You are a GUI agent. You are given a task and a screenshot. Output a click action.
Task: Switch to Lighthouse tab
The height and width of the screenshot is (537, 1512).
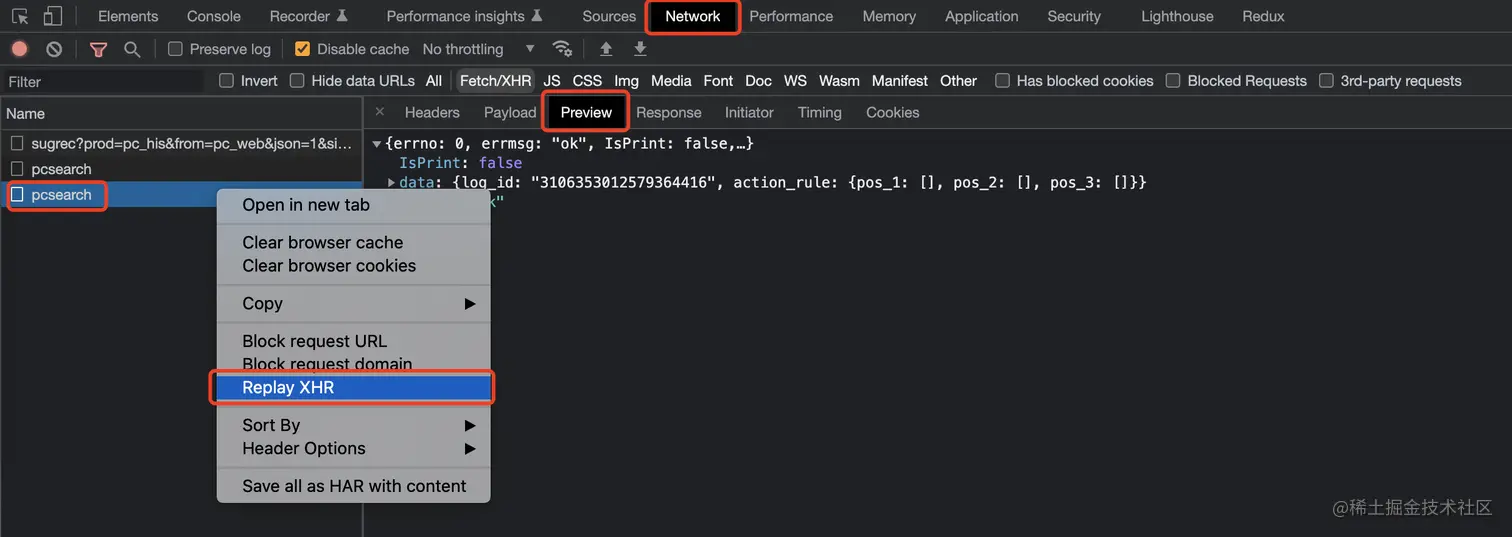click(x=1177, y=16)
